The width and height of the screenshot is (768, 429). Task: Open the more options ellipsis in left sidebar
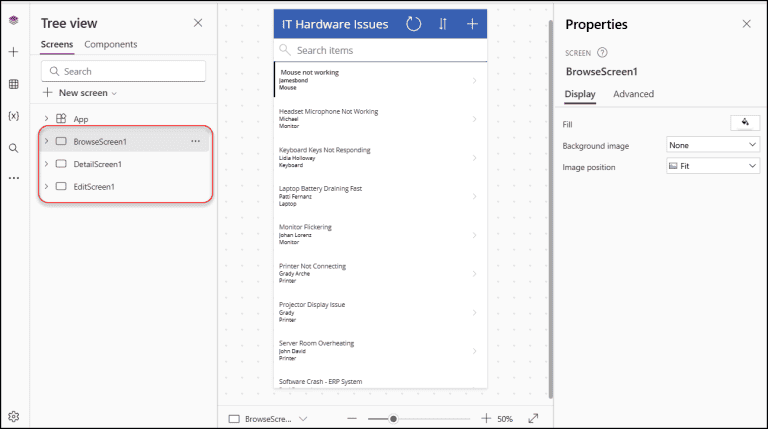[x=14, y=178]
